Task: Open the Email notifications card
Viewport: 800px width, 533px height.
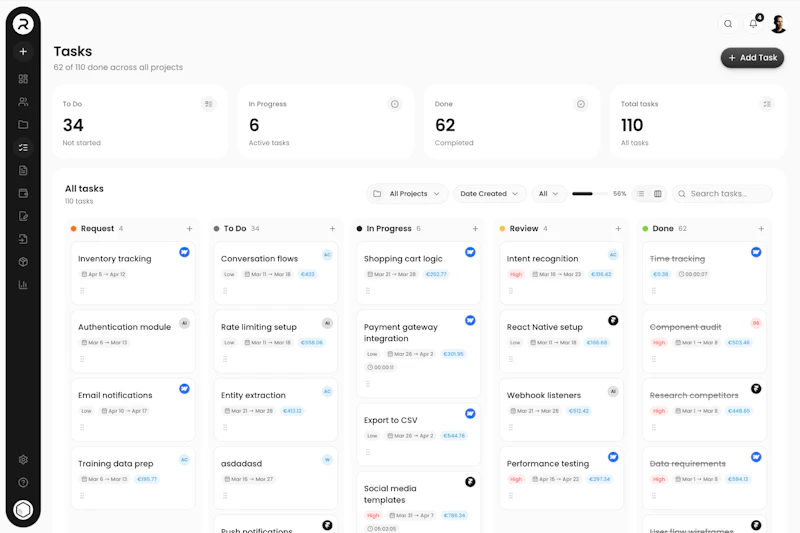Action: point(133,410)
